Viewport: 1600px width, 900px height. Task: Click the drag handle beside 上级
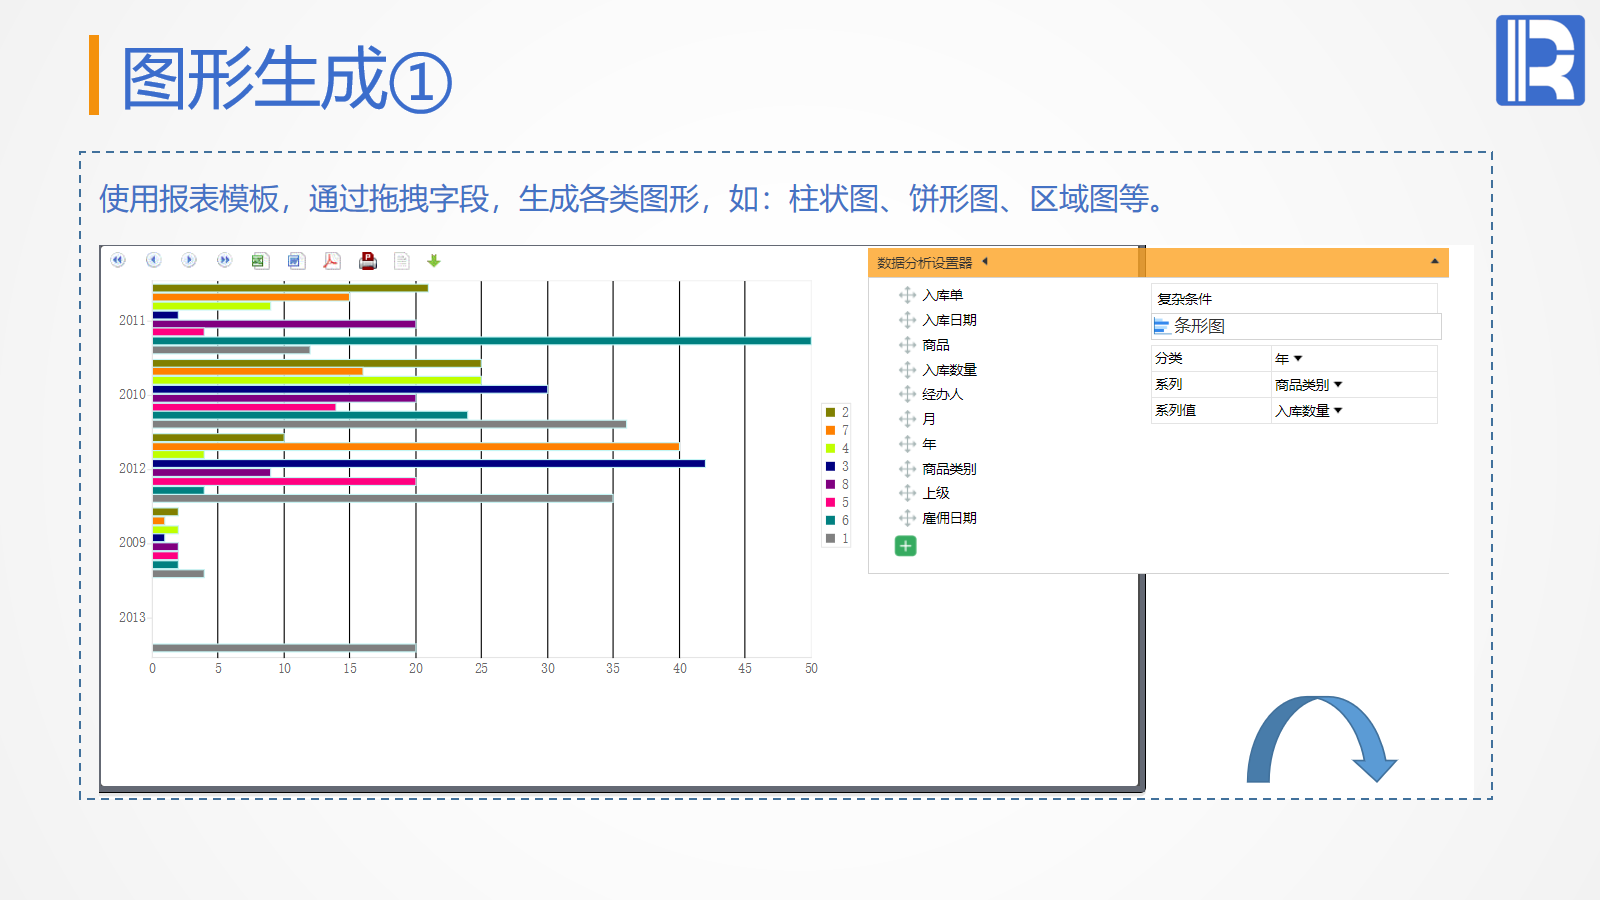click(x=907, y=493)
